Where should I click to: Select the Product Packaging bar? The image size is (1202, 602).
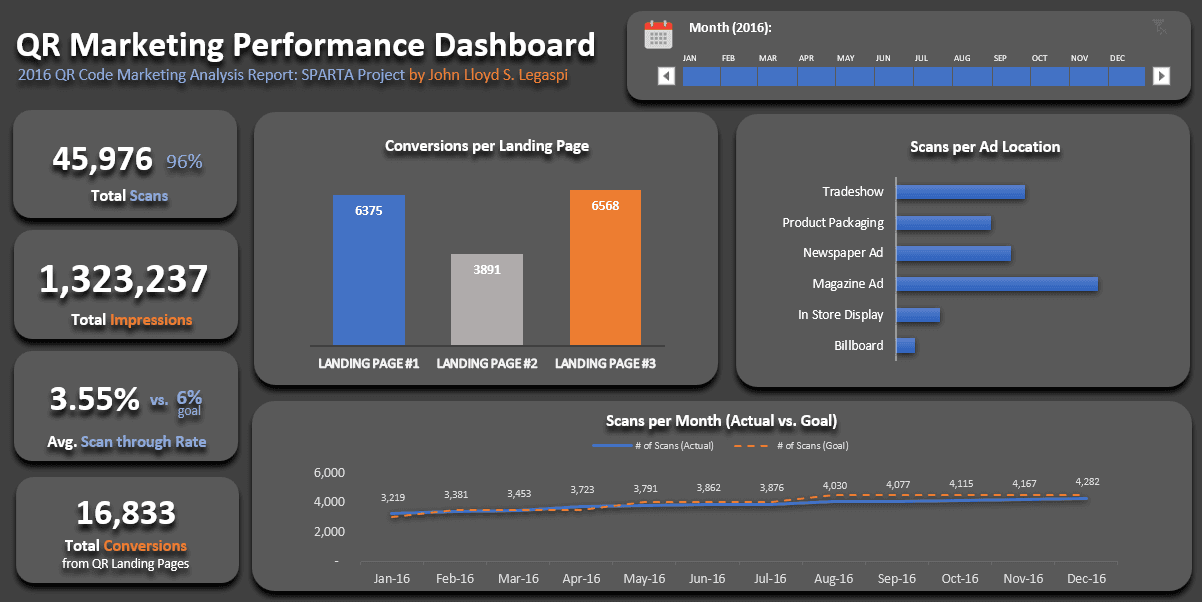pos(944,222)
